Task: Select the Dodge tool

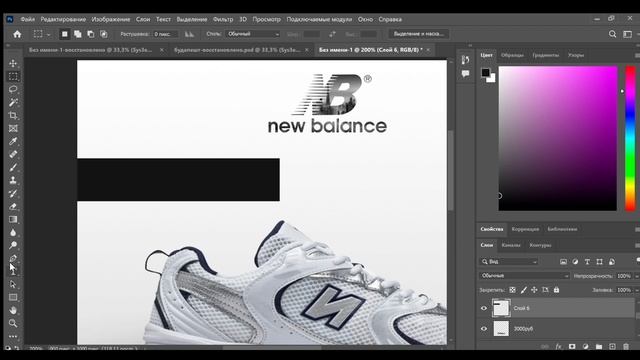Action: point(13,245)
